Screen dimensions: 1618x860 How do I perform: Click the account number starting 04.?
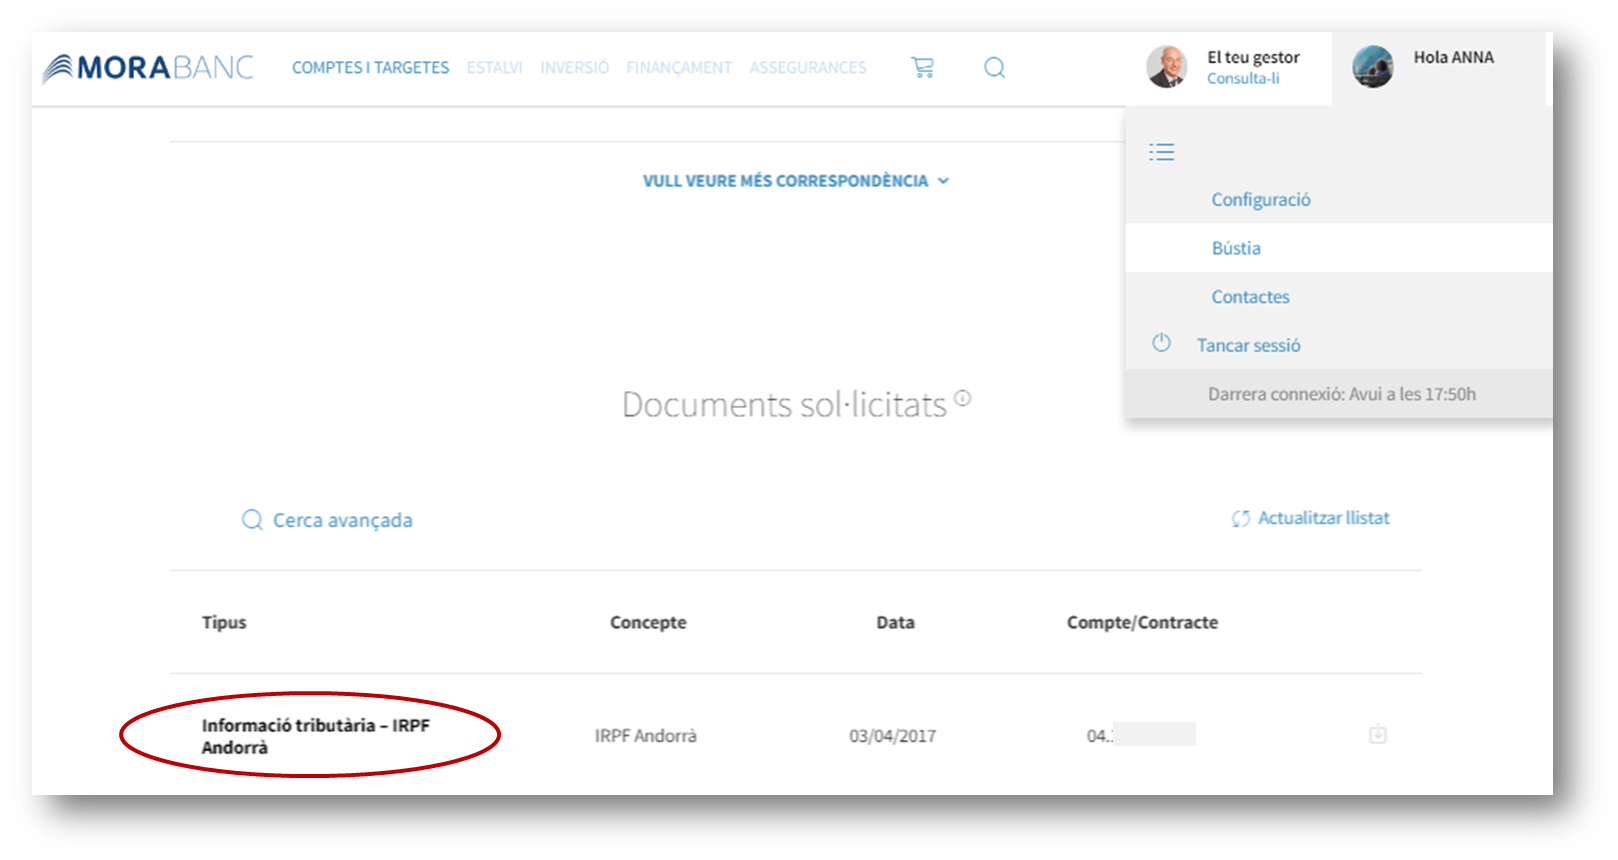(1140, 735)
